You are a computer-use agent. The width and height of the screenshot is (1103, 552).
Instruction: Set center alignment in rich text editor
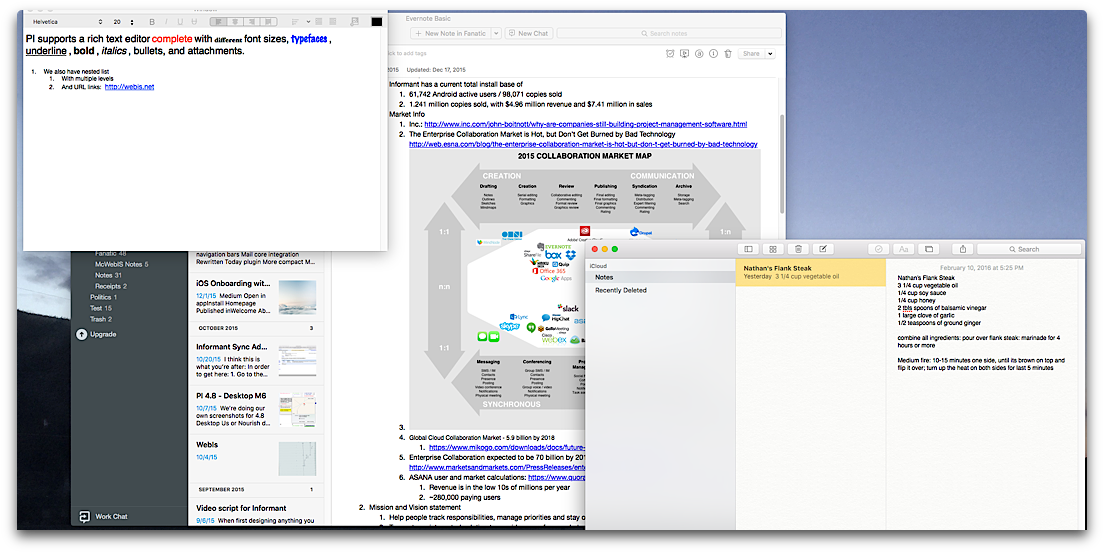tap(235, 22)
